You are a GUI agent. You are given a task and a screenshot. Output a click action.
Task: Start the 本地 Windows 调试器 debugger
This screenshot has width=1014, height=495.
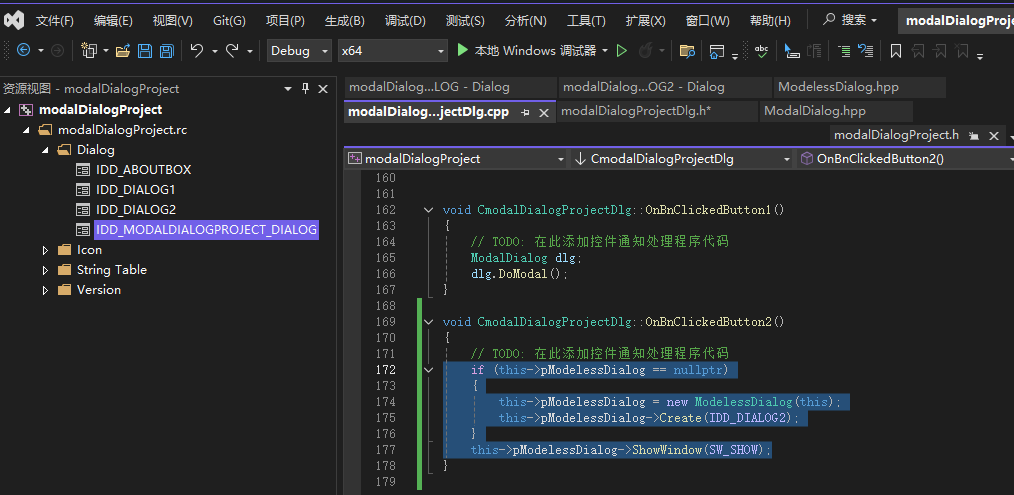(526, 51)
